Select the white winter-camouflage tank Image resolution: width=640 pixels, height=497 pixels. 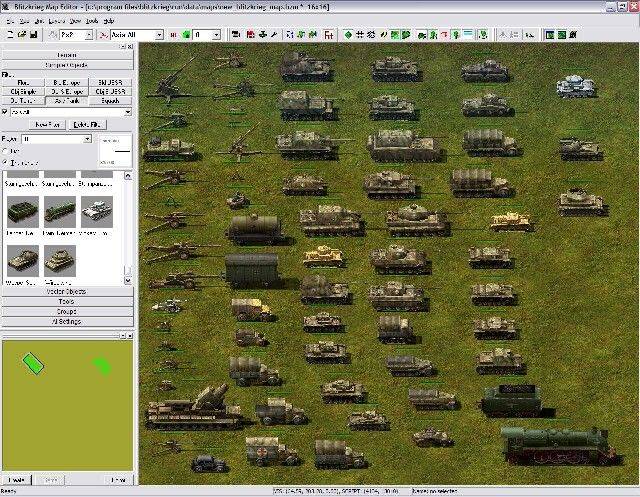pyautogui.click(x=579, y=87)
